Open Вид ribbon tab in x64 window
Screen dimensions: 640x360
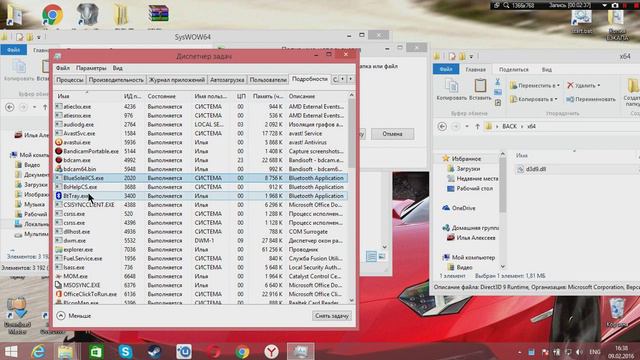(x=547, y=69)
